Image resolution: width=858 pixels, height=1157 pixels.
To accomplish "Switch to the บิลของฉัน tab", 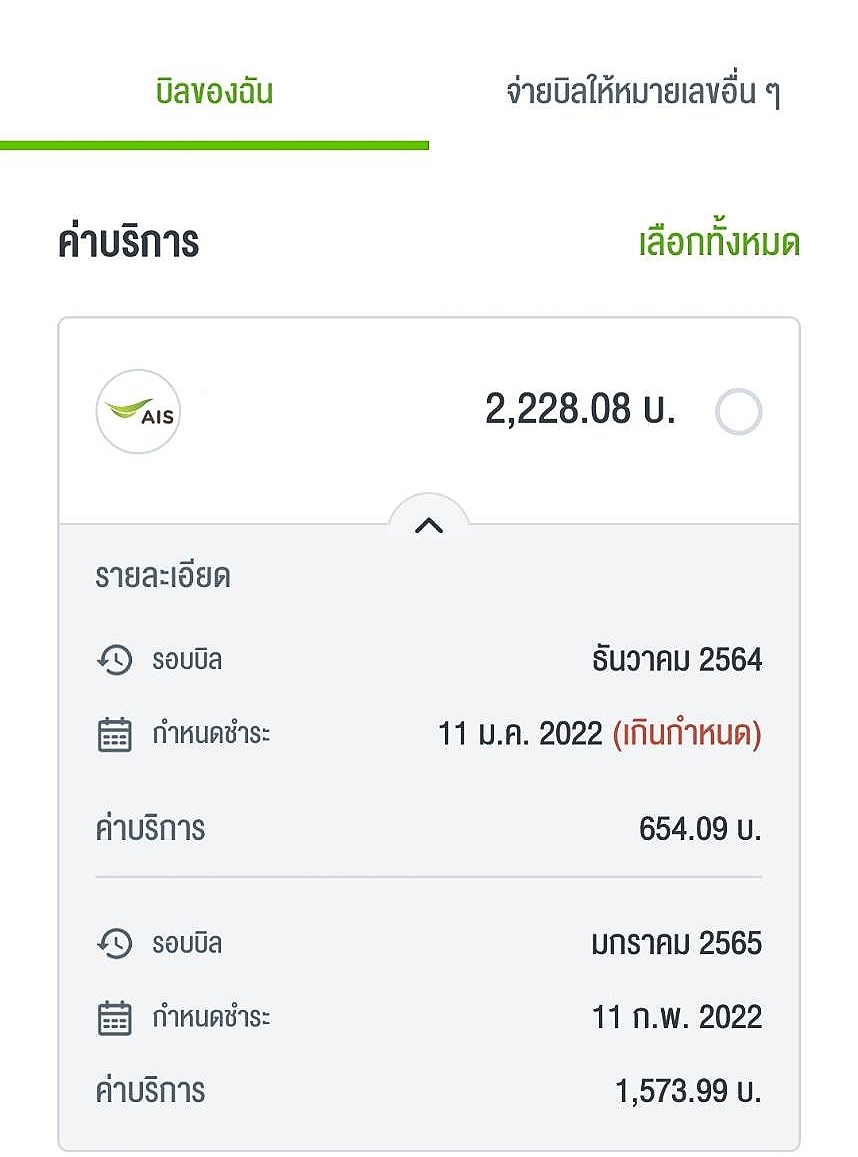I will click(x=214, y=91).
